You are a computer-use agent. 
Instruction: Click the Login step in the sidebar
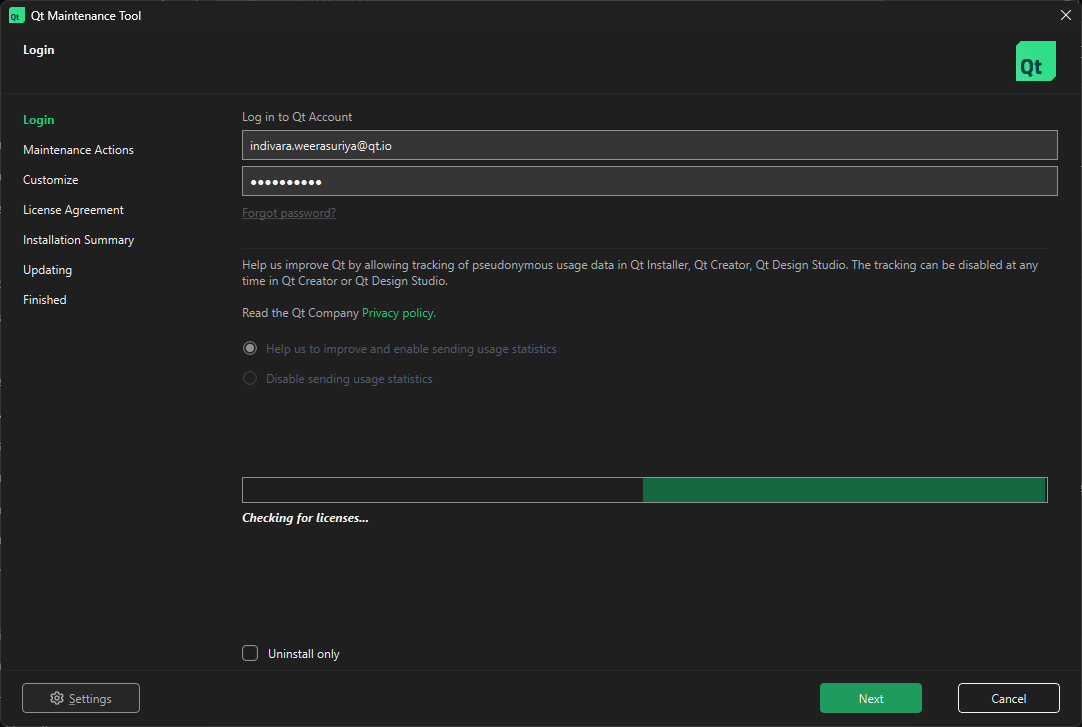(39, 120)
